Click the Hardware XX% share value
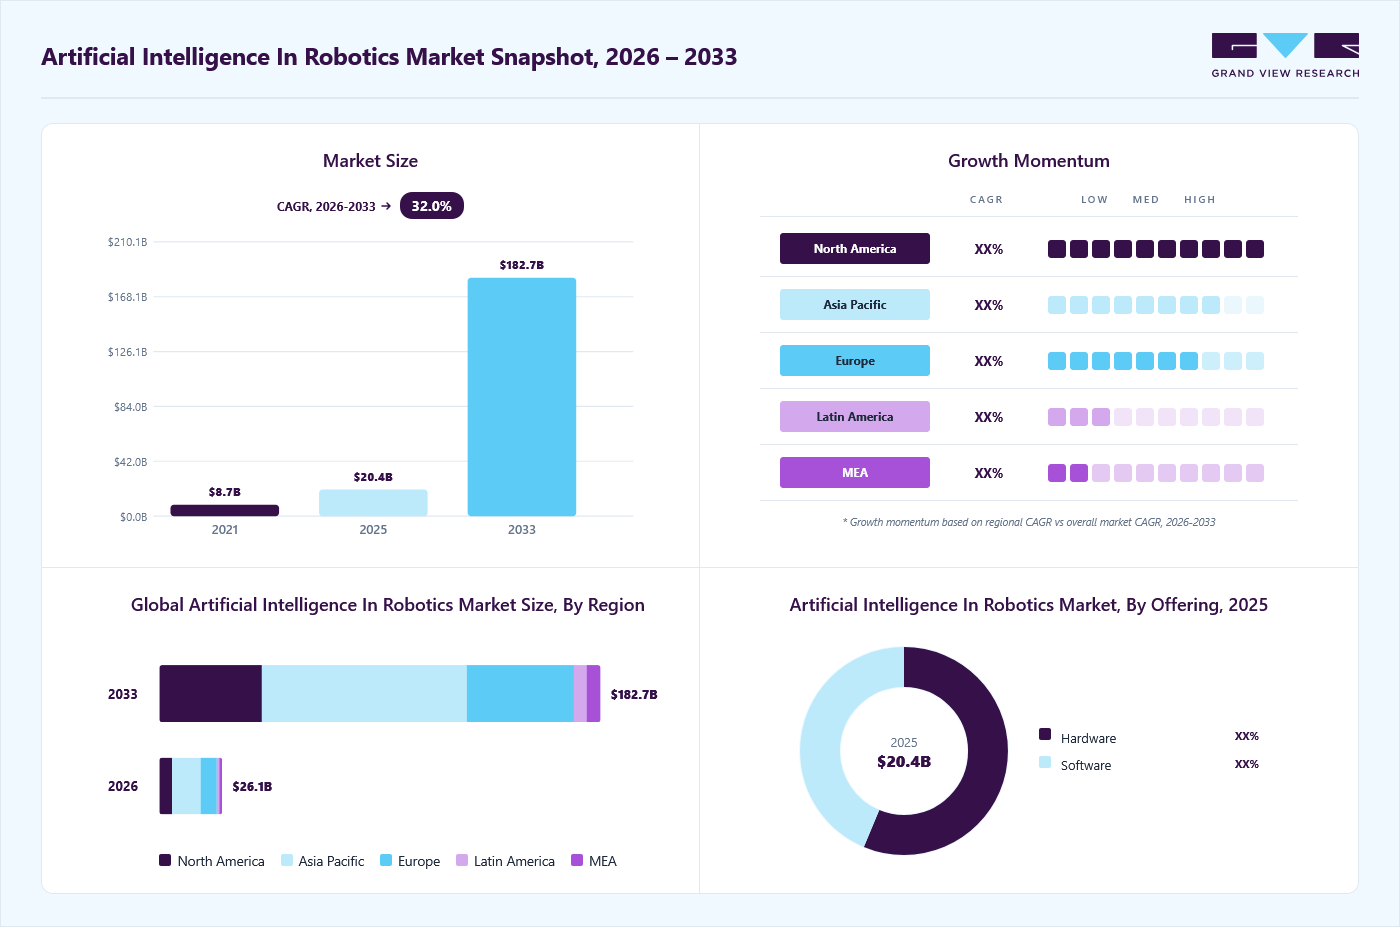Screen dimensions: 1400x927 (x=1247, y=736)
